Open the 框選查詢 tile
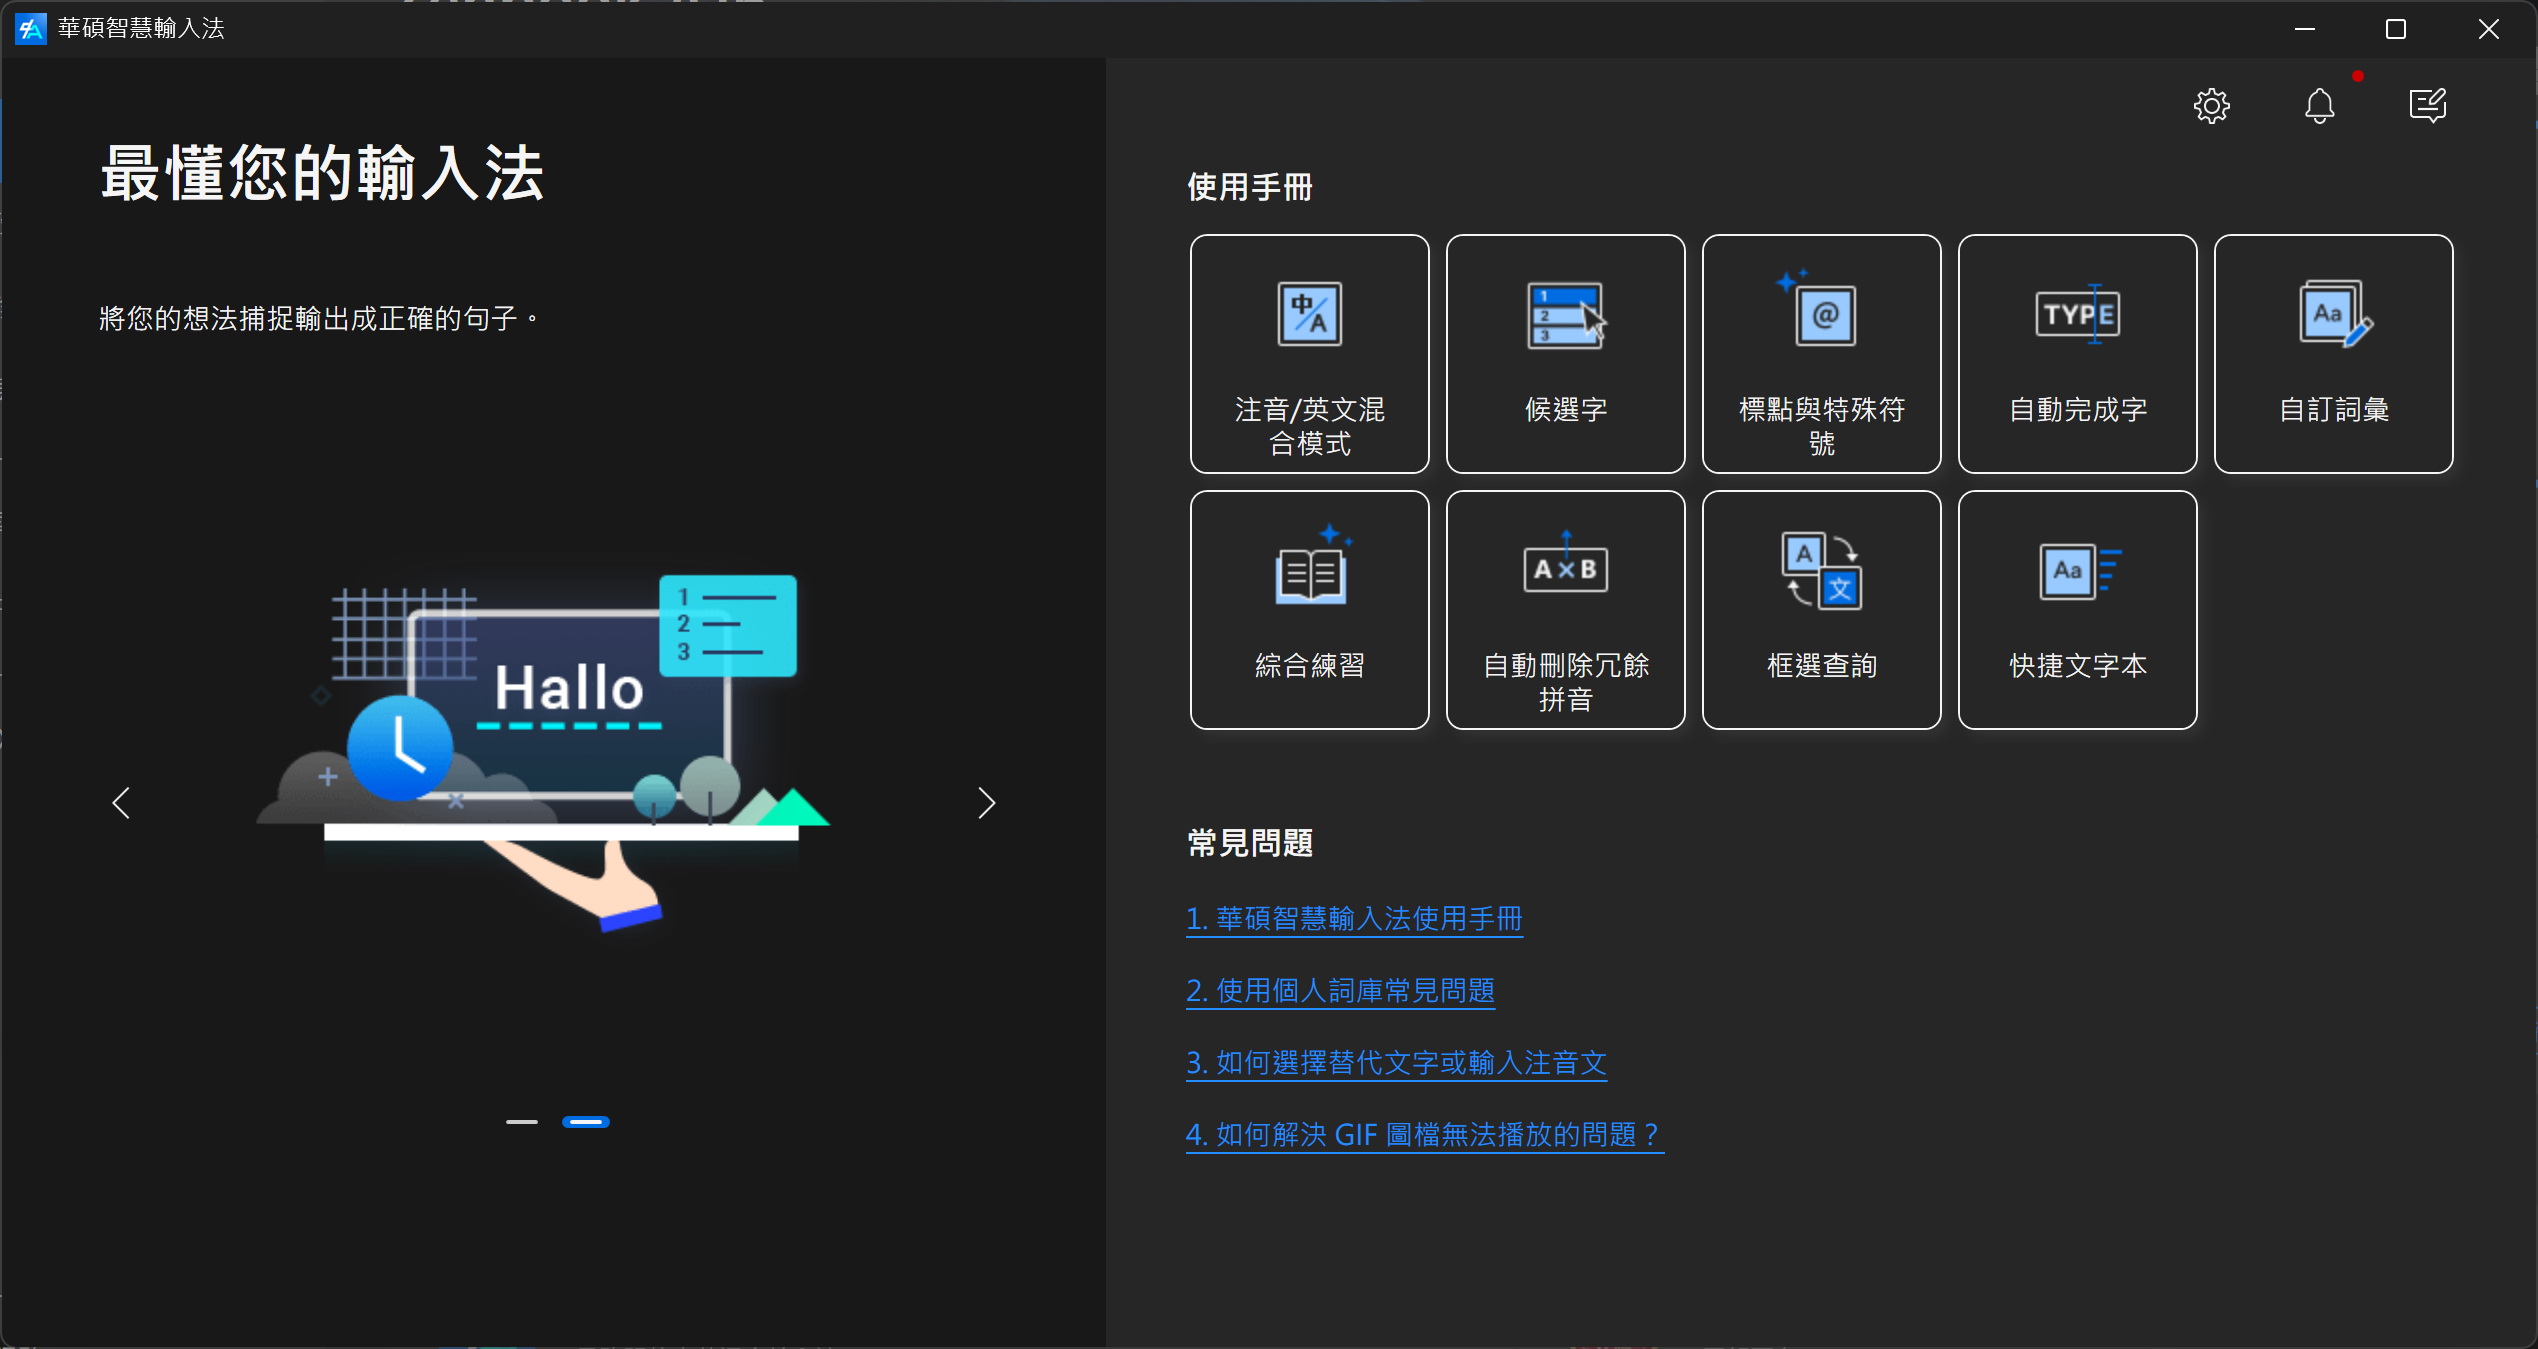Screen dimensions: 2538x1349 coord(1821,610)
